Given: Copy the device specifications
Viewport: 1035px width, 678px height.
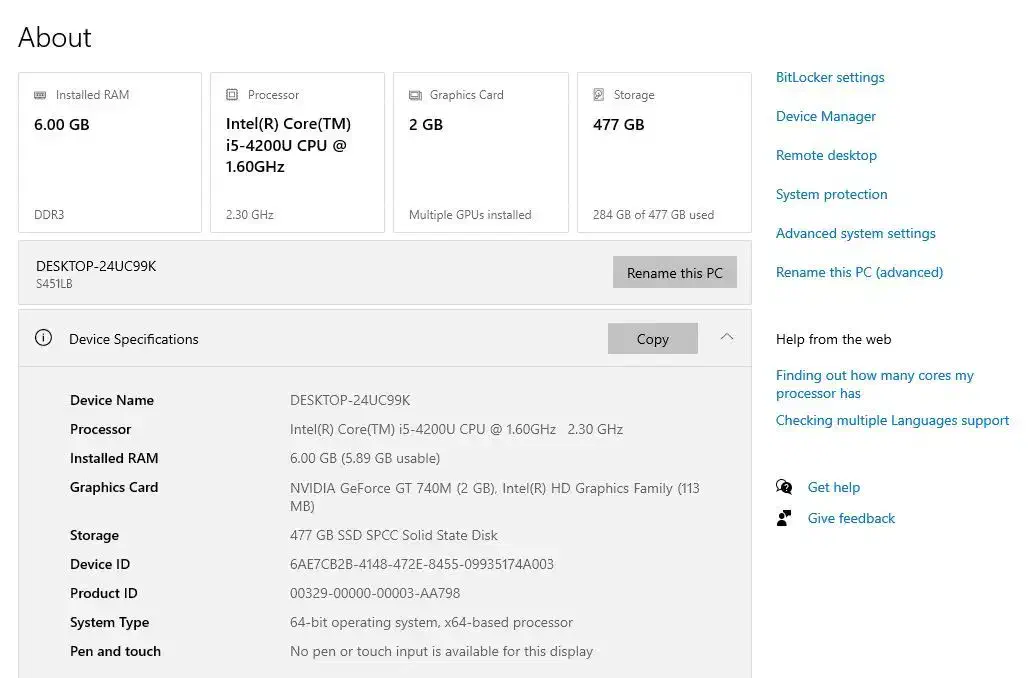Looking at the screenshot, I should tap(652, 339).
